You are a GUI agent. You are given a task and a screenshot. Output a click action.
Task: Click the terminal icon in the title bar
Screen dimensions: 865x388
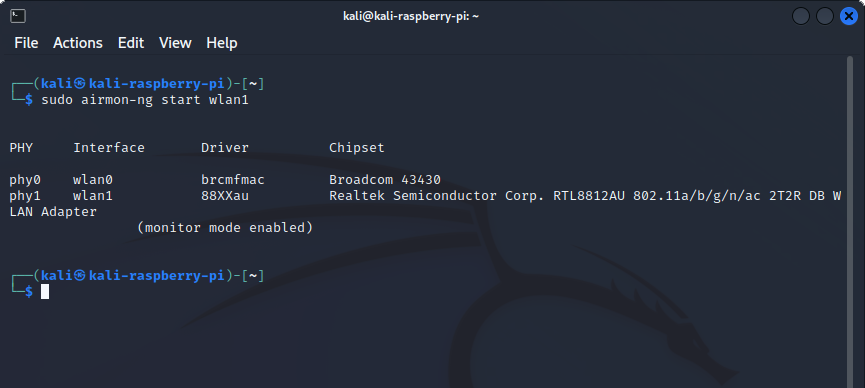tap(18, 16)
